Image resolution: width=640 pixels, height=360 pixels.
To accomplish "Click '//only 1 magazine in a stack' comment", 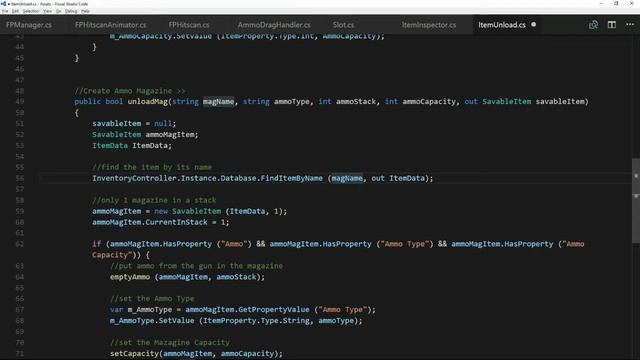I will [154, 200].
